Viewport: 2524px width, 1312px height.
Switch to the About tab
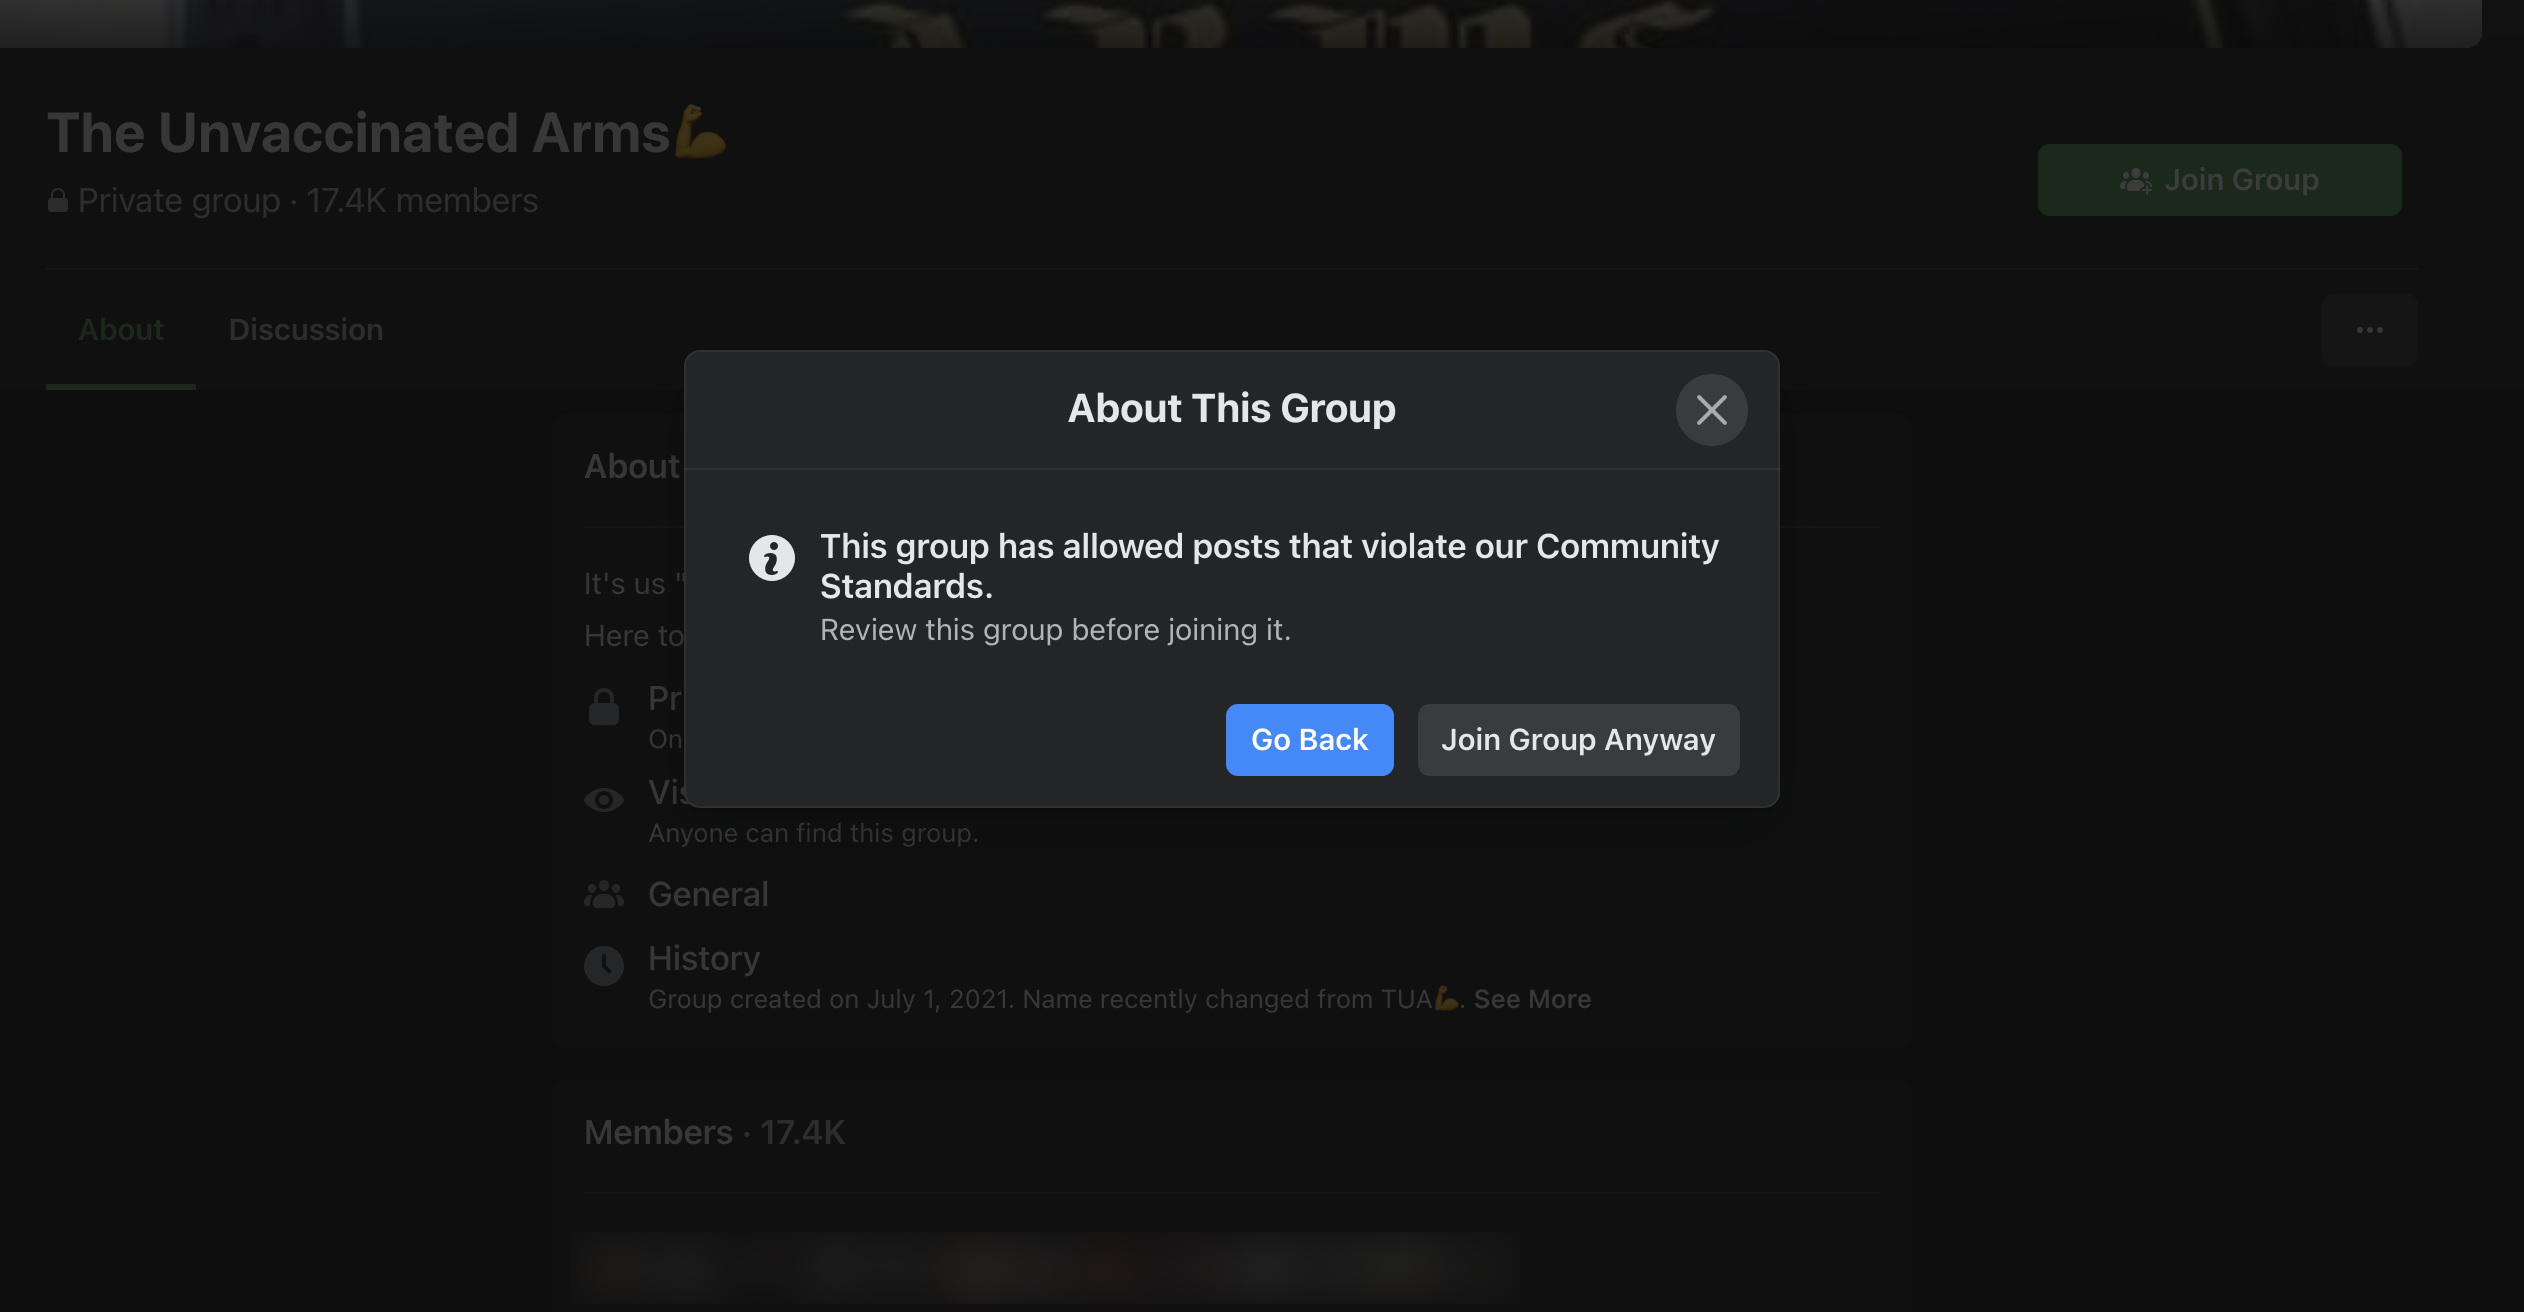click(121, 330)
